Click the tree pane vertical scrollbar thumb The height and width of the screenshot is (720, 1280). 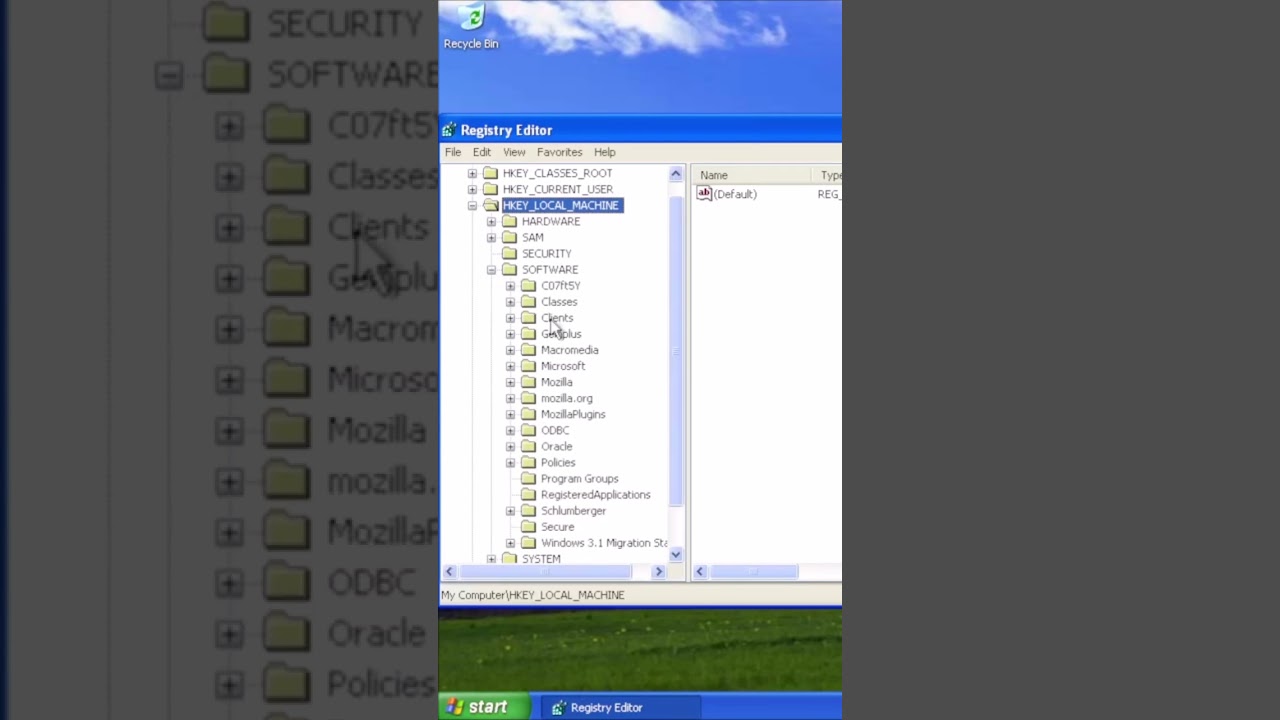(676, 350)
